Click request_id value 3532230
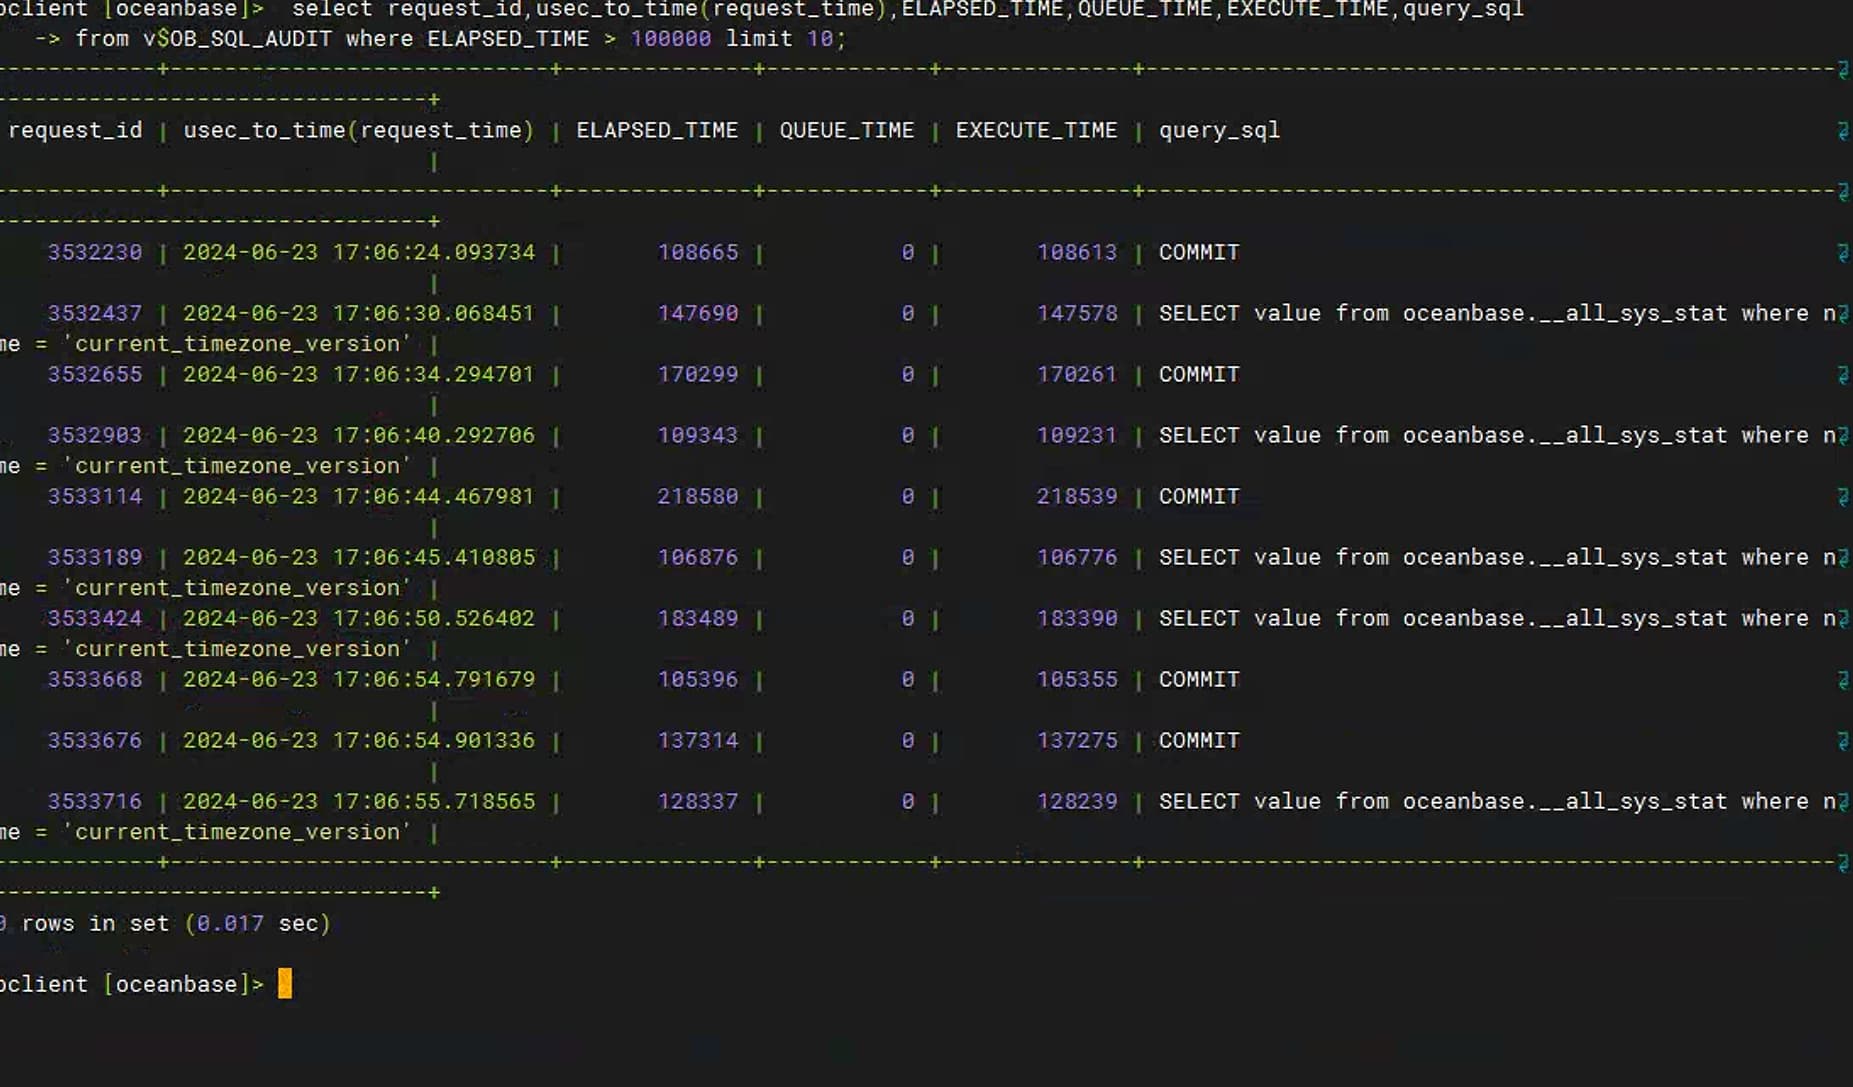 tap(95, 252)
